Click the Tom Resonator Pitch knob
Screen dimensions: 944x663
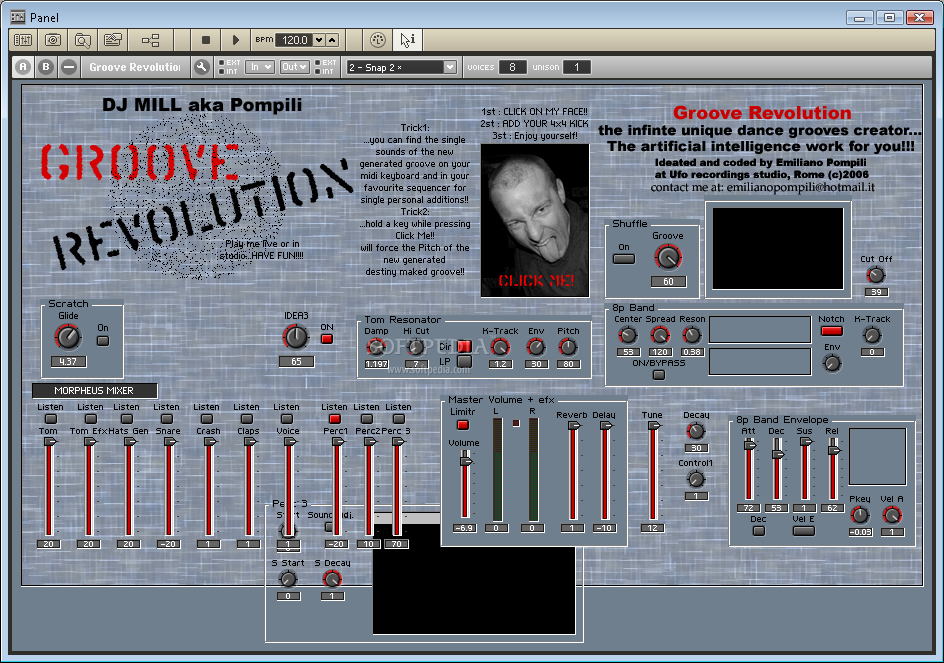(x=568, y=347)
